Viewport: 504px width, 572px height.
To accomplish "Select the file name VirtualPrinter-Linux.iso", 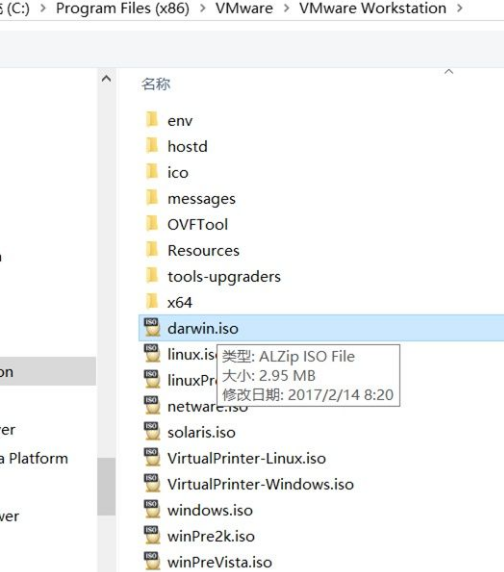I will 247,459.
